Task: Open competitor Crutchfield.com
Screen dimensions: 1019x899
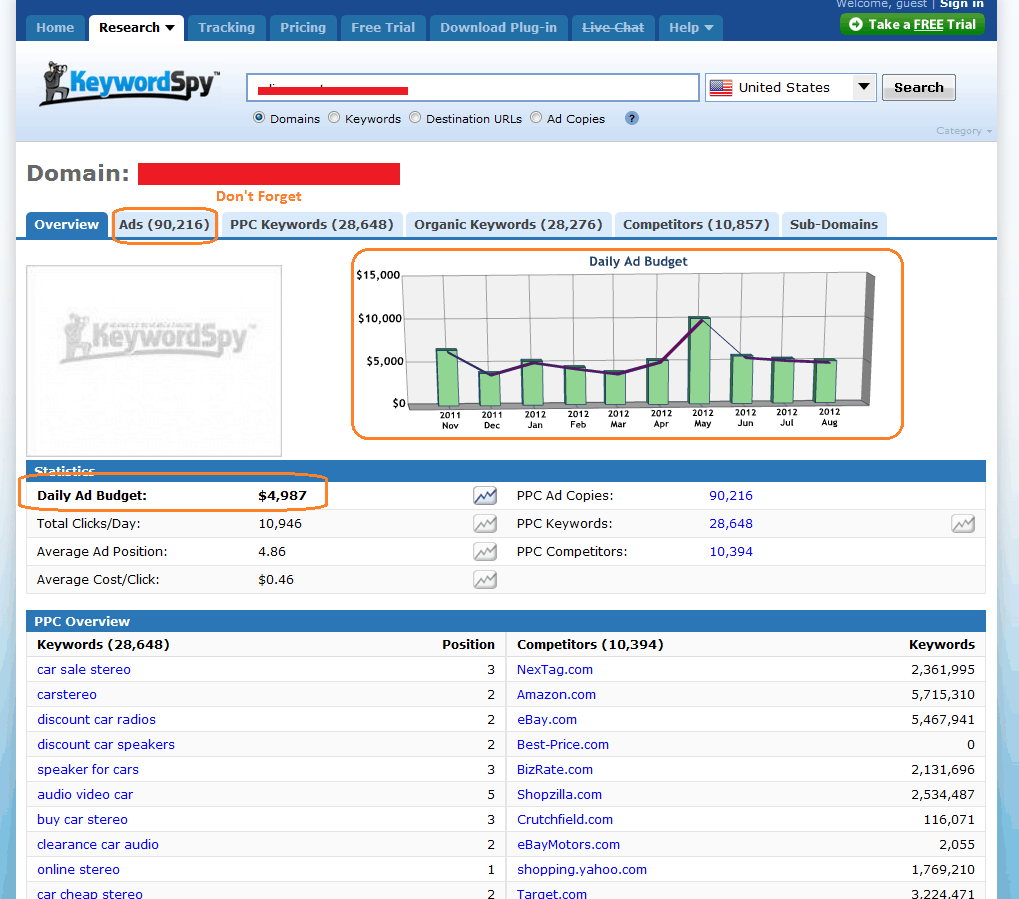Action: pos(565,820)
